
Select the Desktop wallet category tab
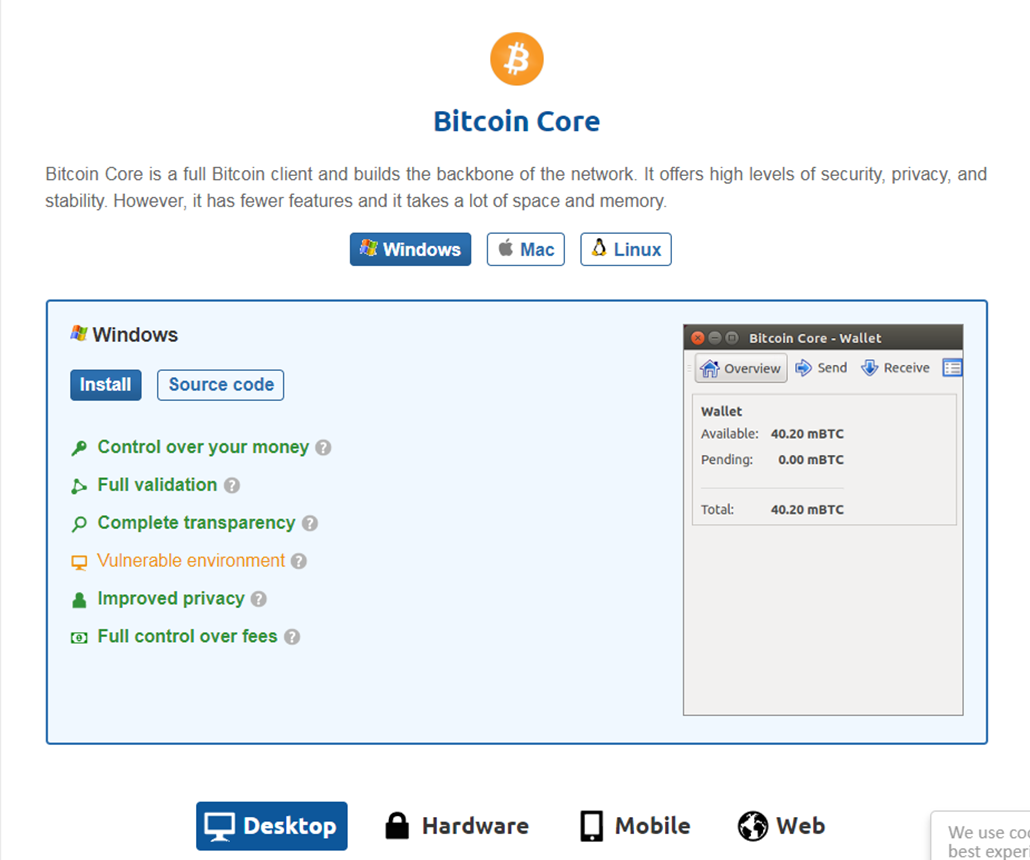click(272, 826)
